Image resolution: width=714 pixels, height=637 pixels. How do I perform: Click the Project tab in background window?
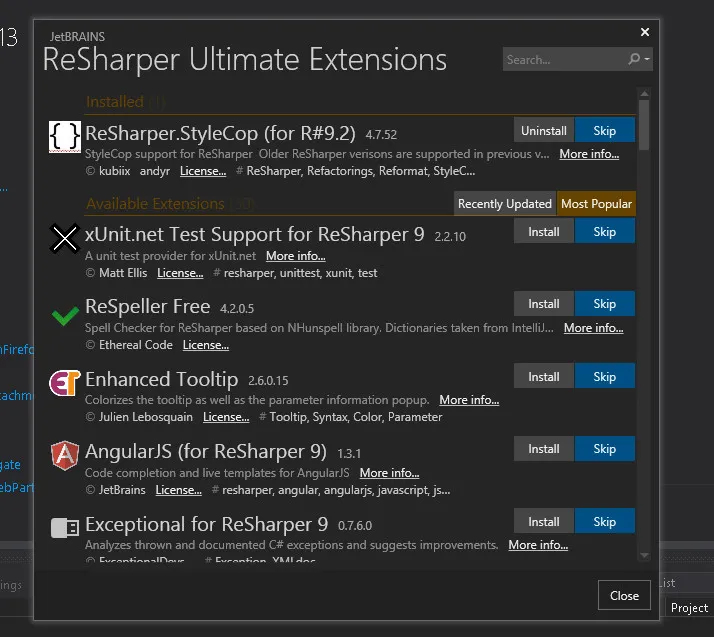click(689, 608)
